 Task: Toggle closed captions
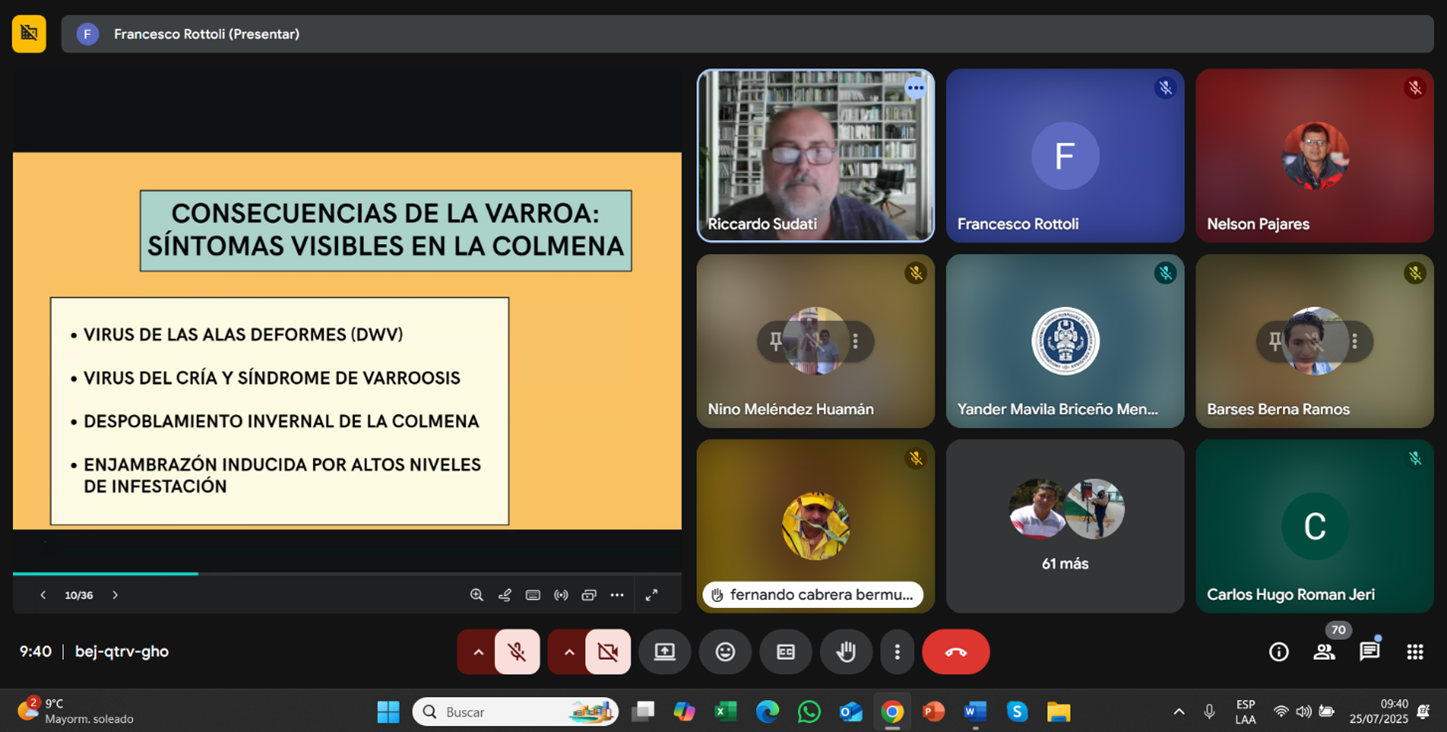pyautogui.click(x=786, y=652)
